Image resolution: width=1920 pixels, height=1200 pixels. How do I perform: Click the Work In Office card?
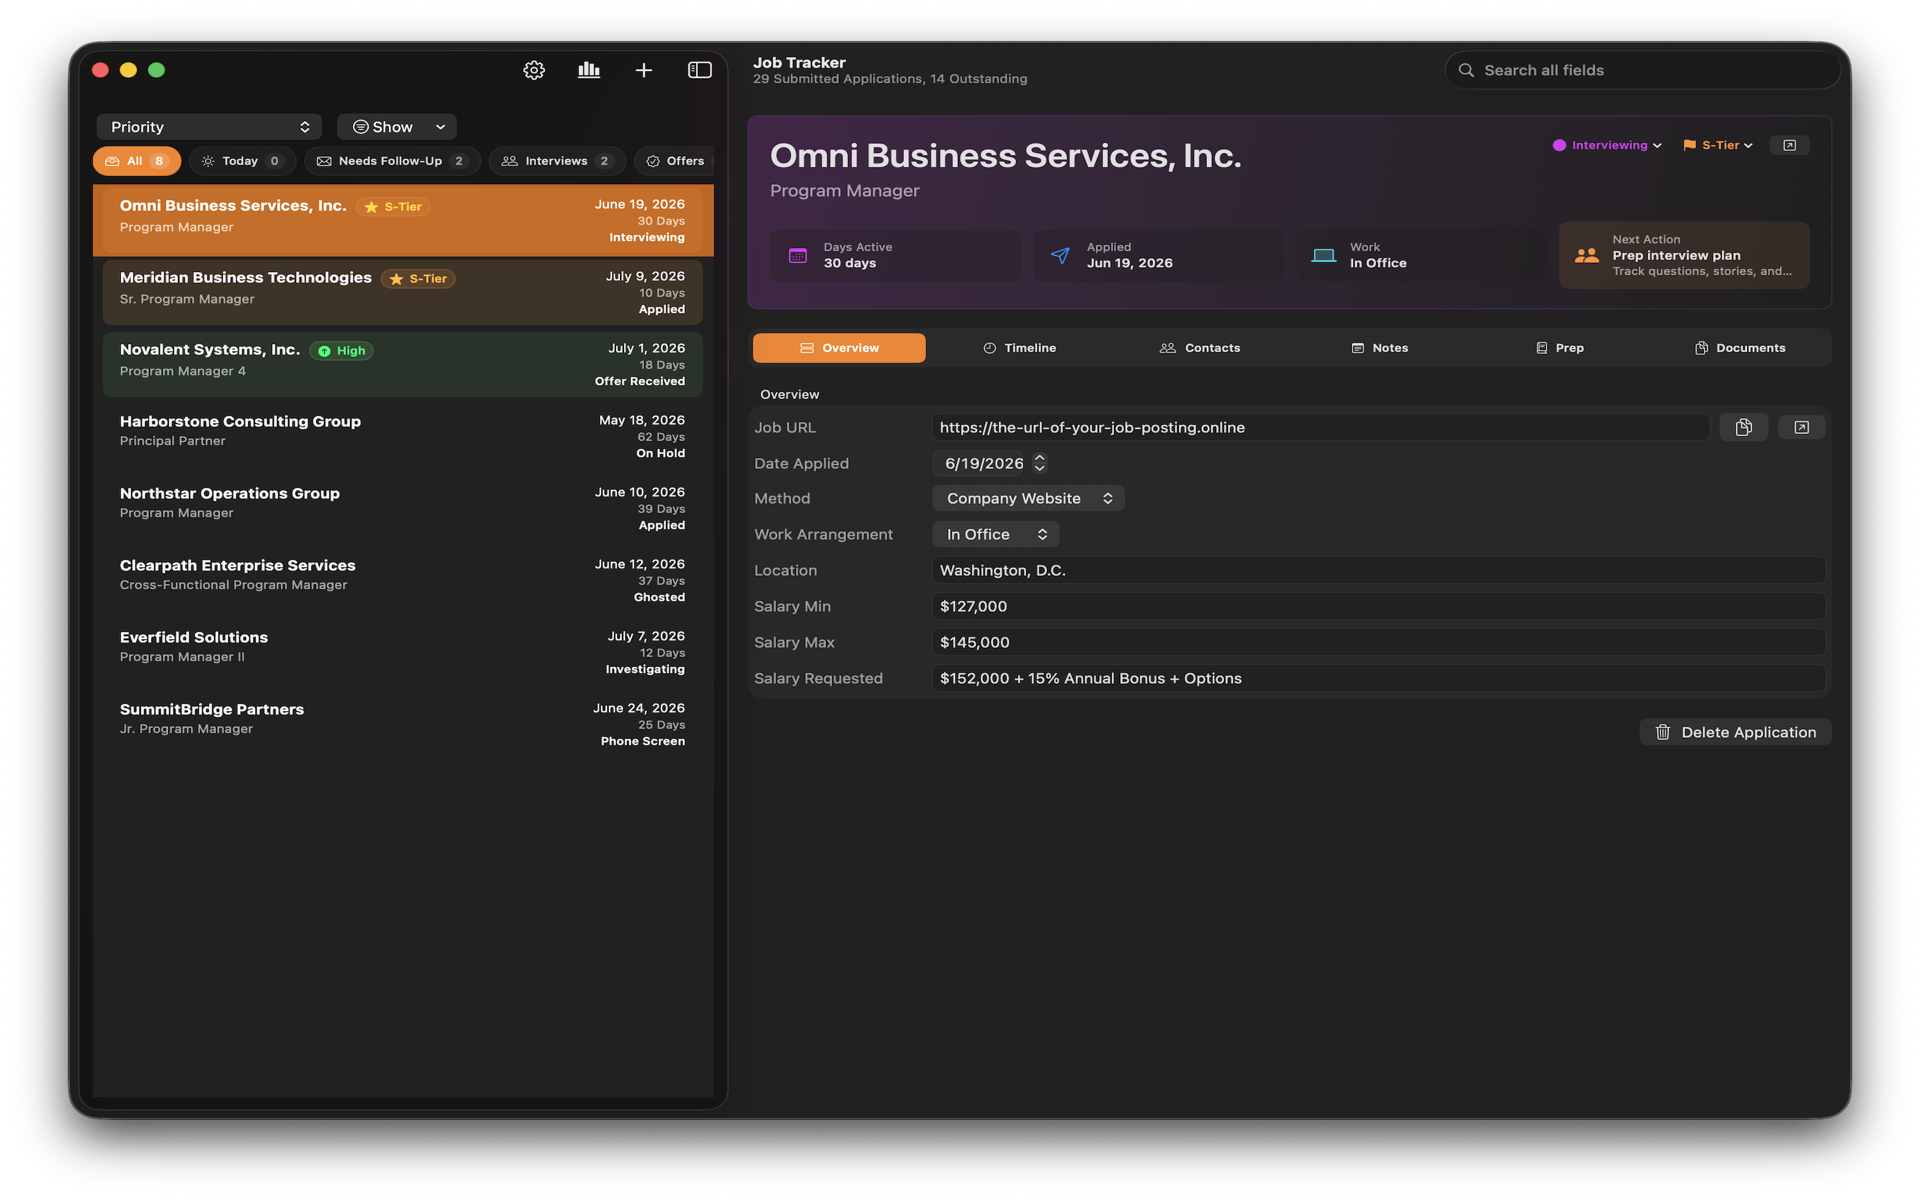1421,255
